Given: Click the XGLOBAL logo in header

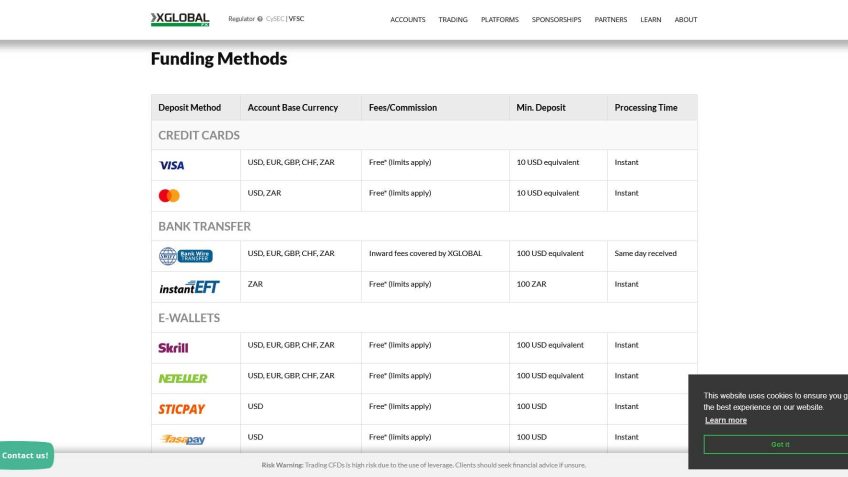Looking at the screenshot, I should coord(180,19).
